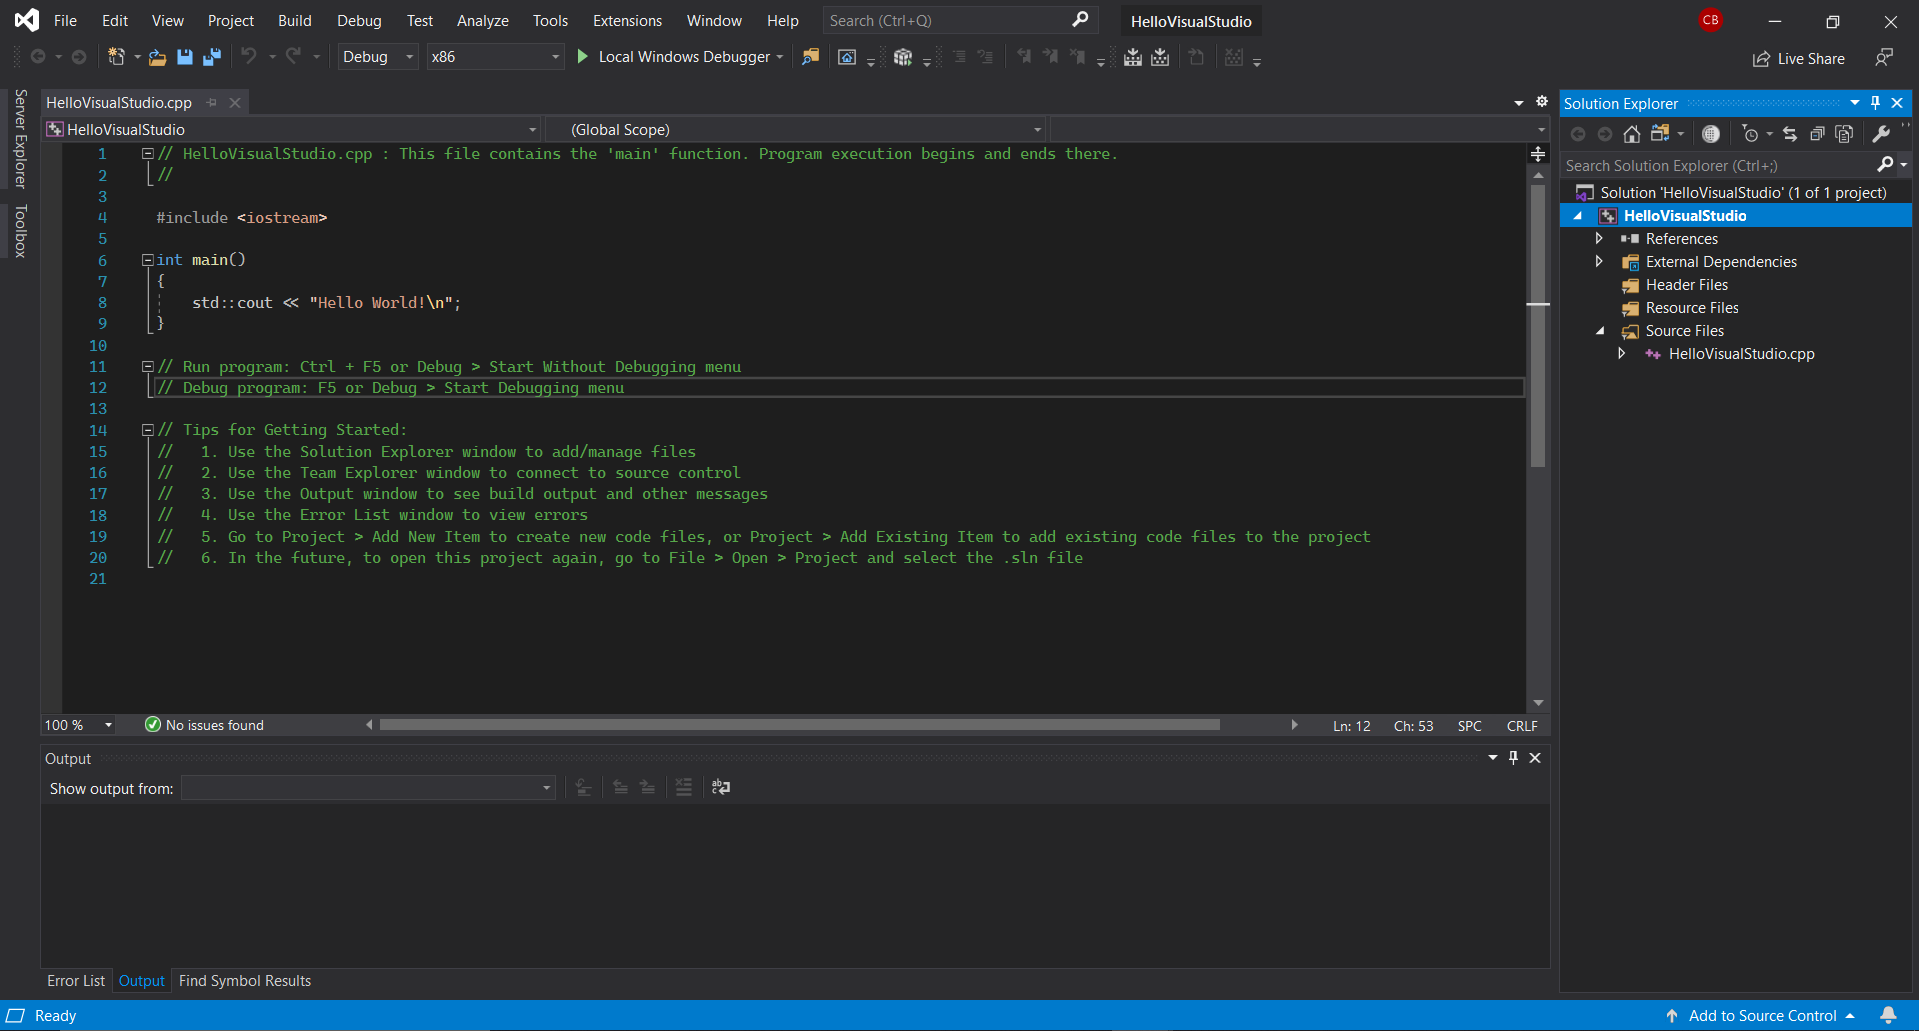Click the search magnifier in title bar
The height and width of the screenshot is (1031, 1919).
click(1080, 20)
